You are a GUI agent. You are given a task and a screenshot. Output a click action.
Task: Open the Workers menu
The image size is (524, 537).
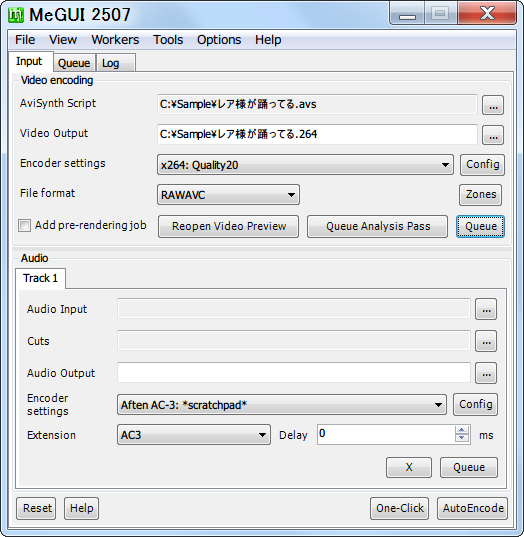click(115, 40)
